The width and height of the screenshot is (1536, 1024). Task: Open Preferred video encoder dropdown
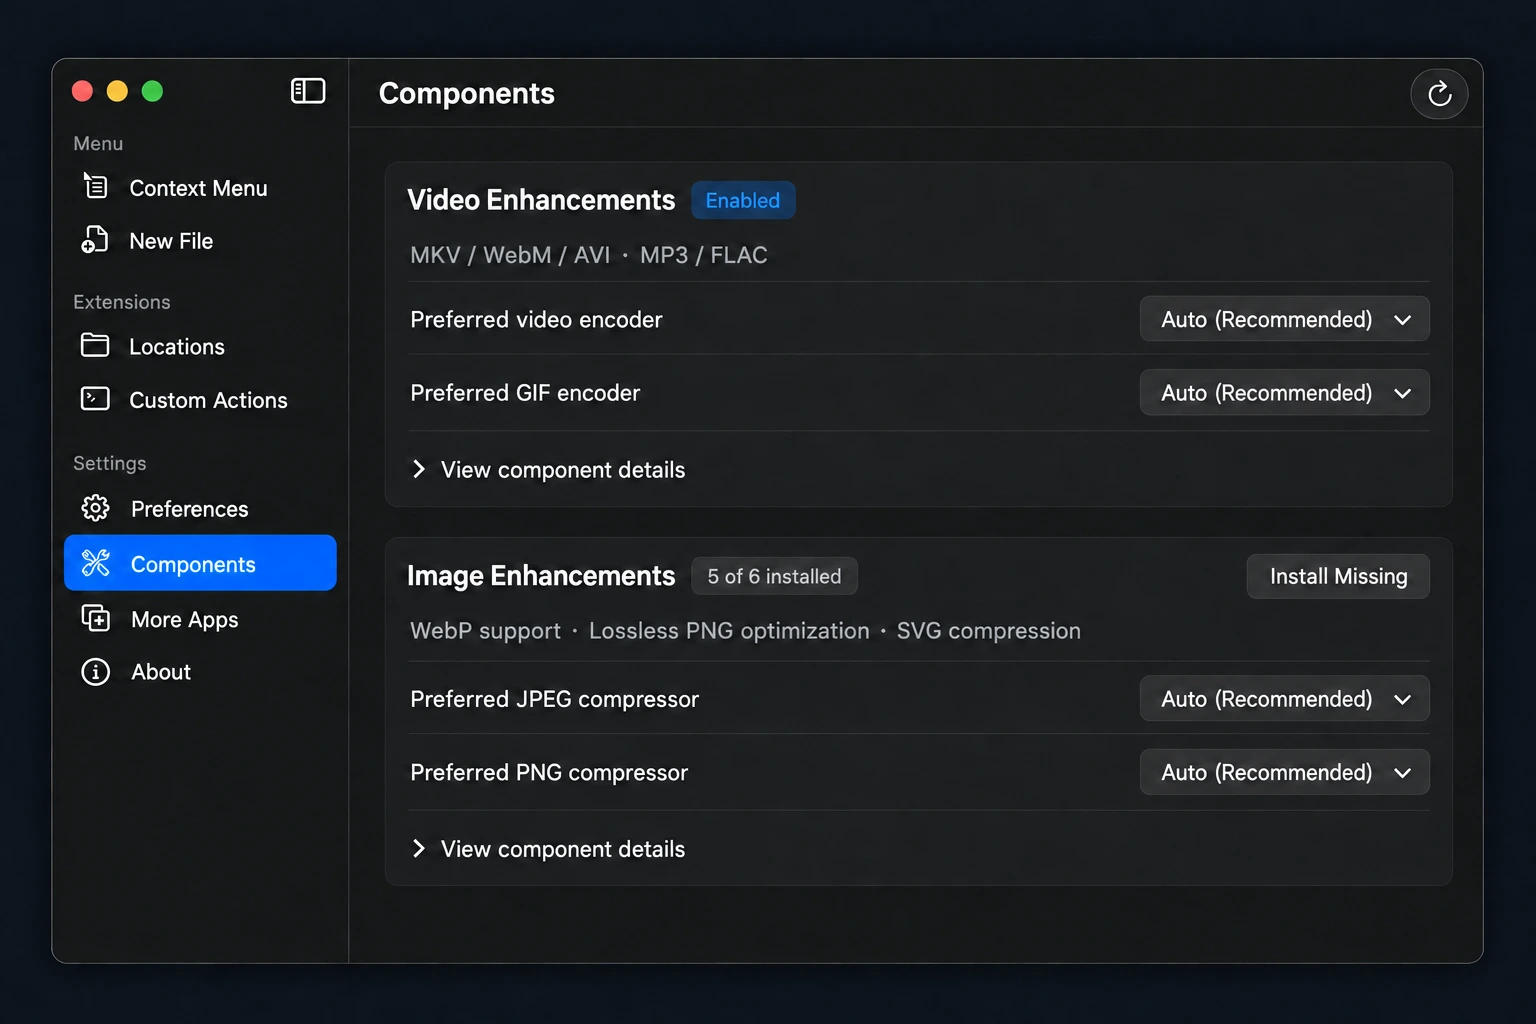(1284, 319)
